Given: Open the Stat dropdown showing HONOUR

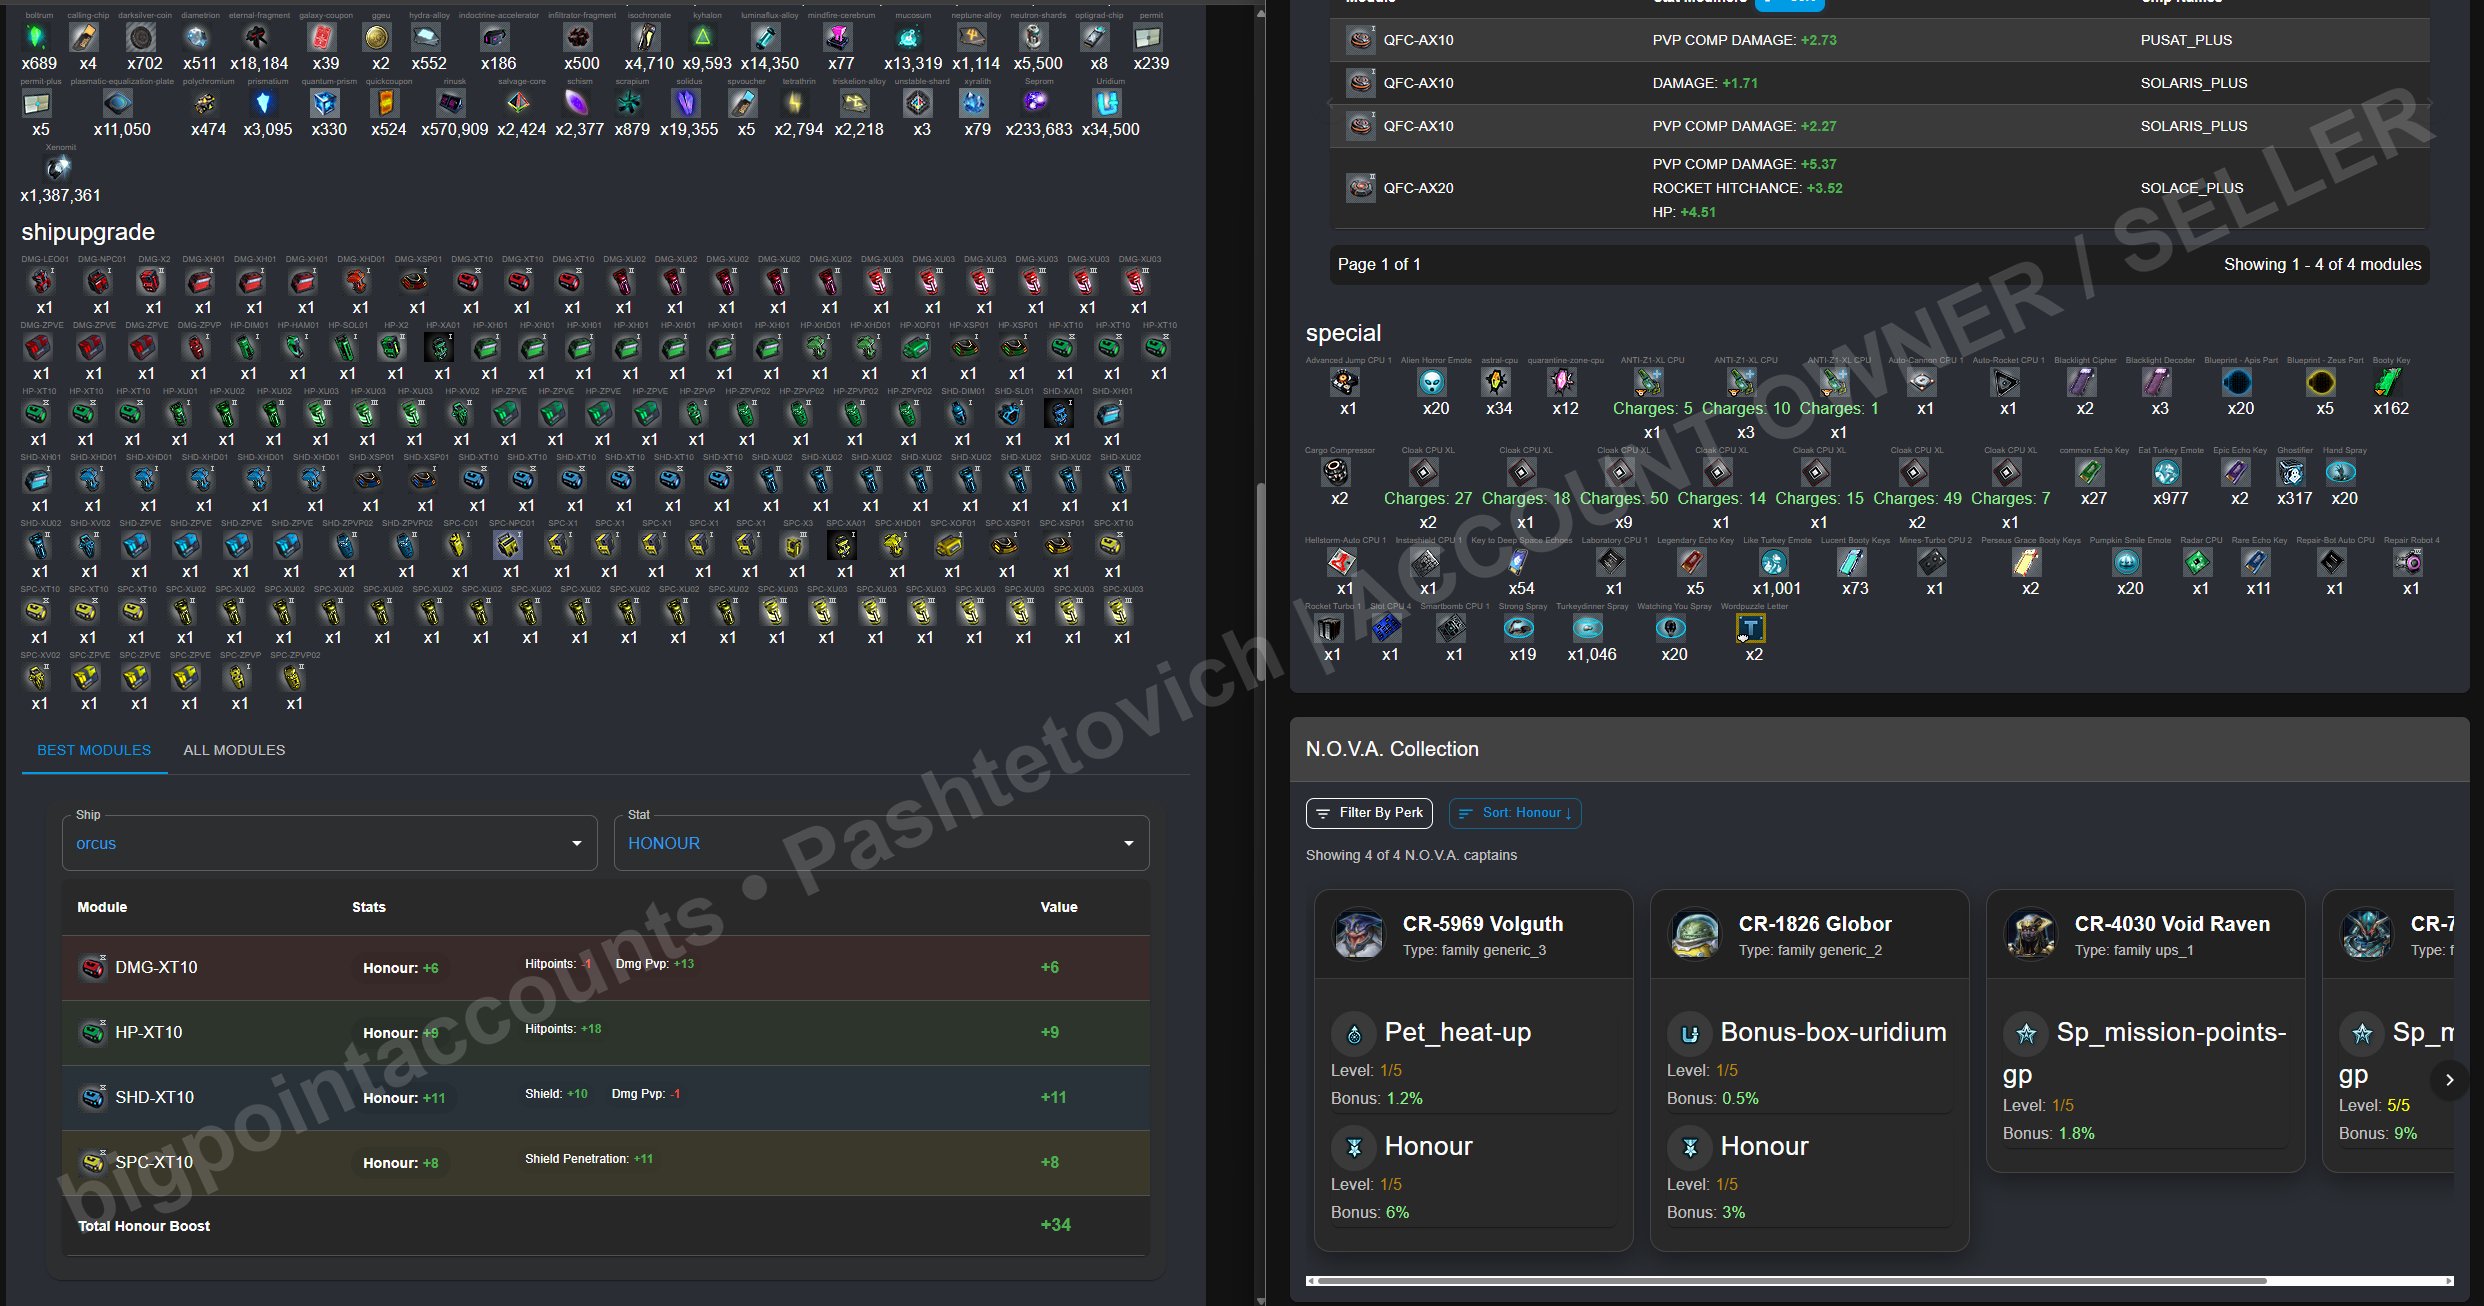Looking at the screenshot, I should (882, 843).
